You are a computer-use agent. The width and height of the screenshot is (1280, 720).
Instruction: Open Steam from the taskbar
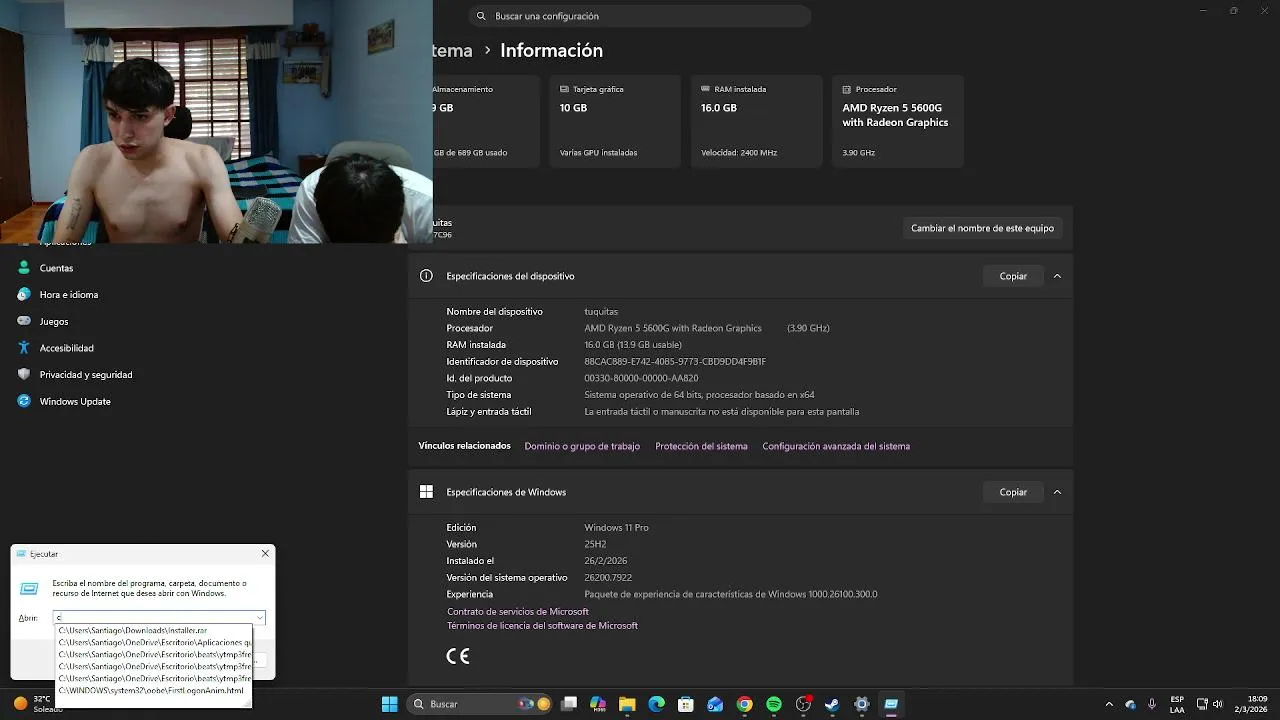[832, 704]
